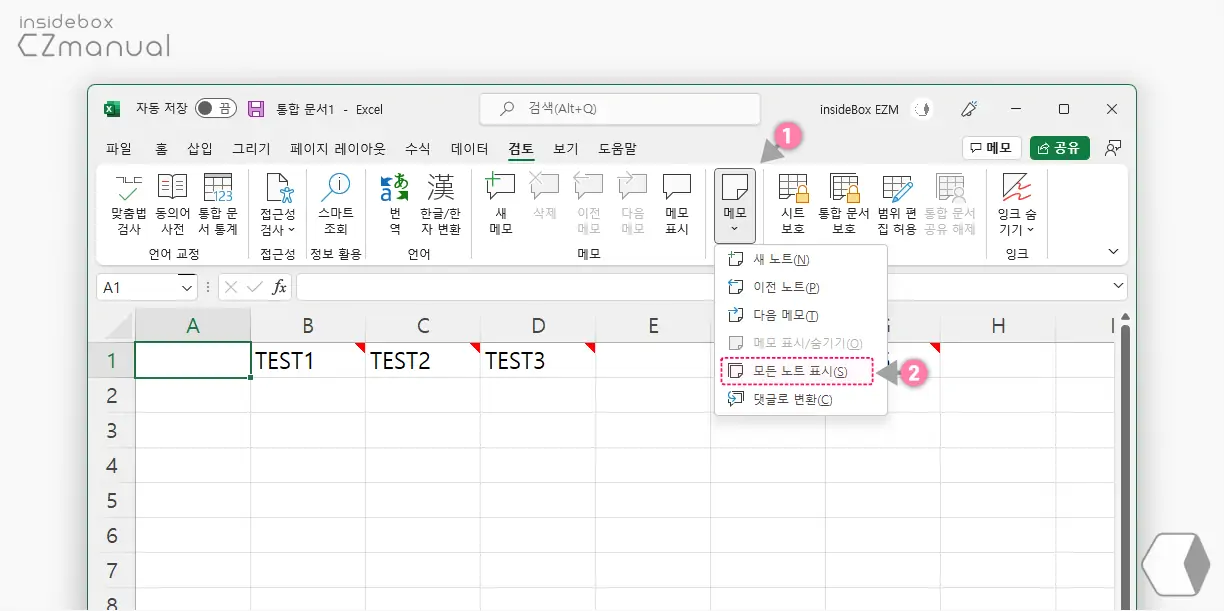The image size is (1224, 611).
Task: Switch to the 페이지 레이아웃 tab
Action: point(337,148)
